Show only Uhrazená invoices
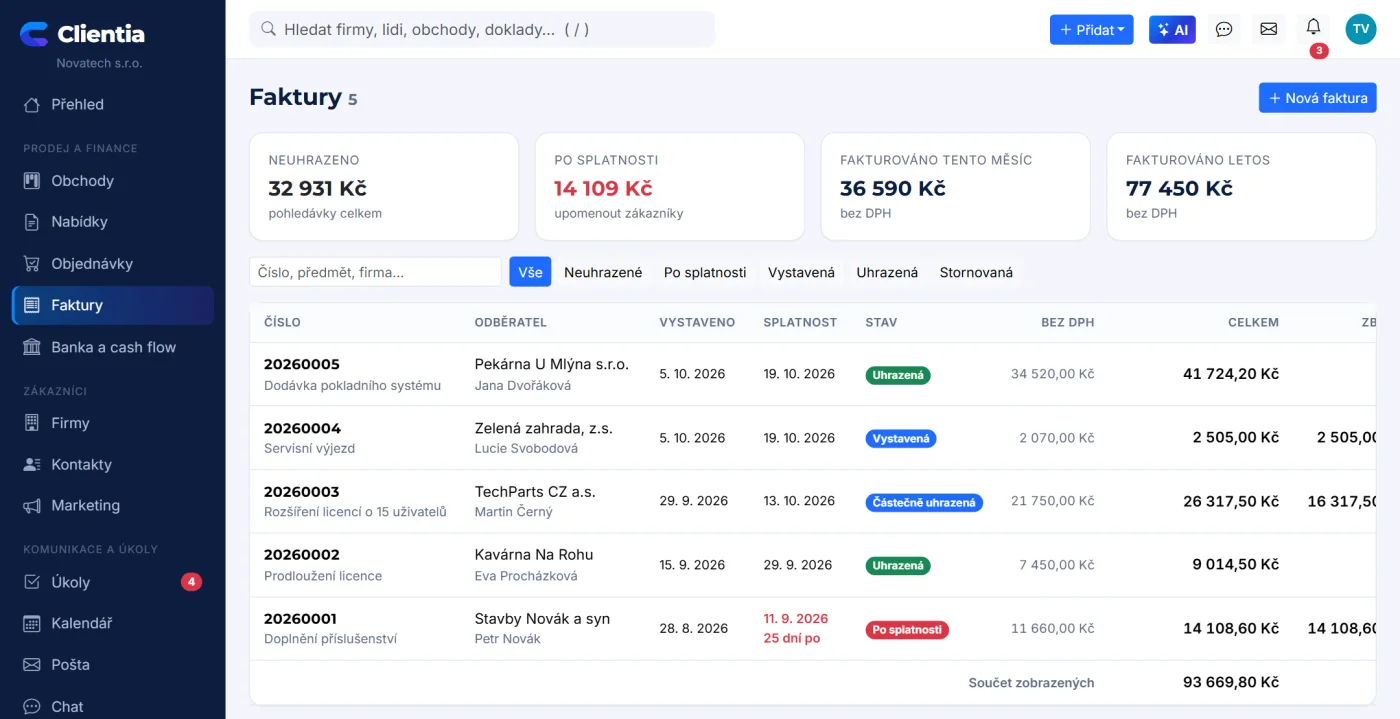The image size is (1400, 719). pos(887,272)
